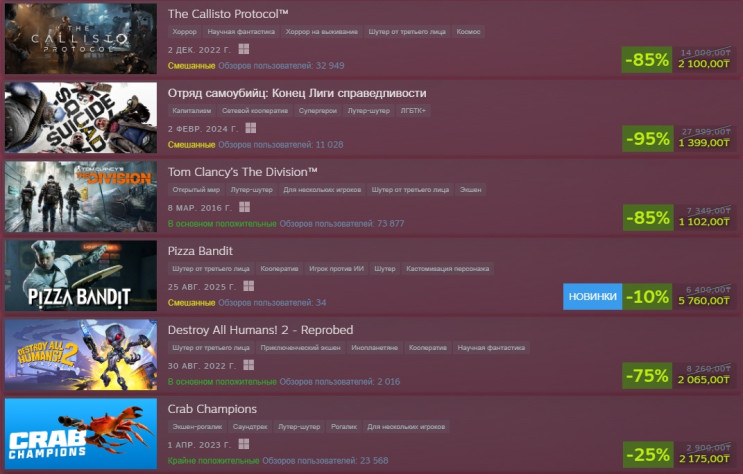The height and width of the screenshot is (474, 743).
Task: Click the -10% discount badge
Action: (x=647, y=297)
